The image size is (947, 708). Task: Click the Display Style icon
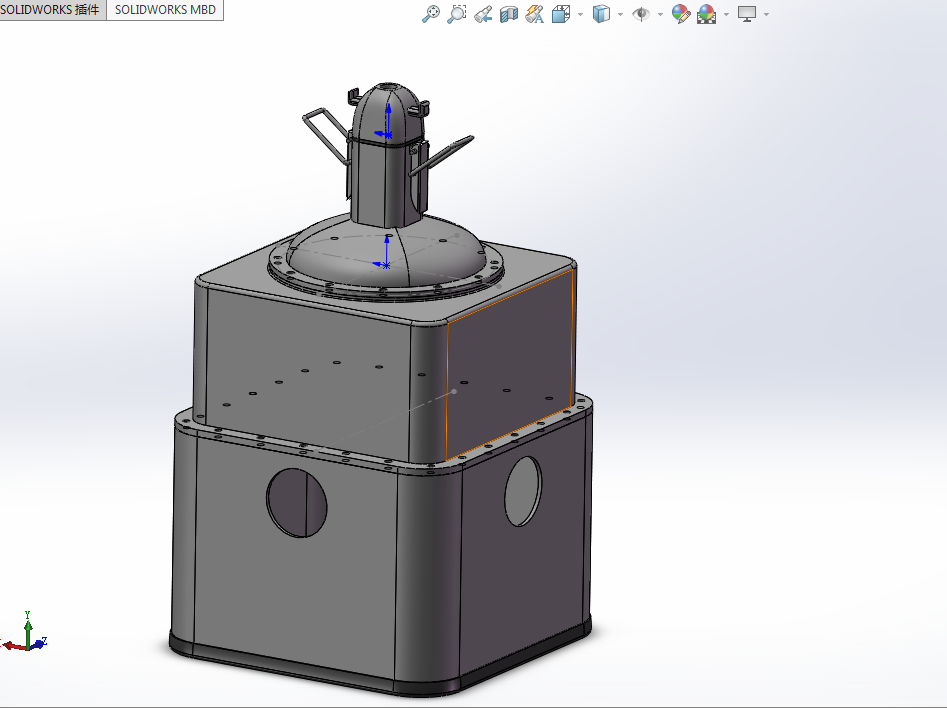(601, 14)
